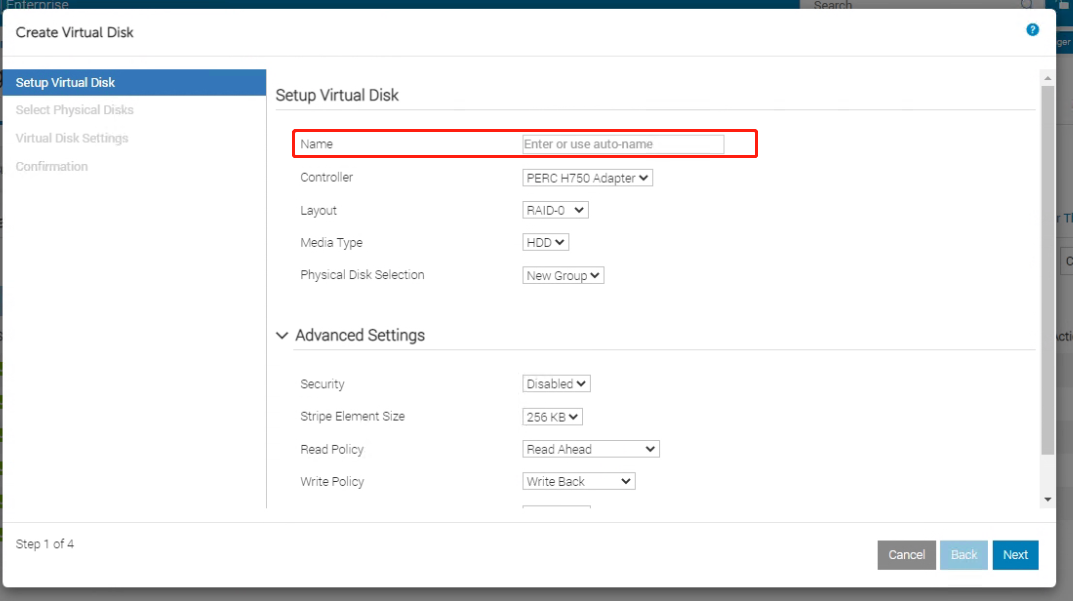Open the Physical Disk Selection dropdown
This screenshot has width=1073, height=601.
(563, 276)
